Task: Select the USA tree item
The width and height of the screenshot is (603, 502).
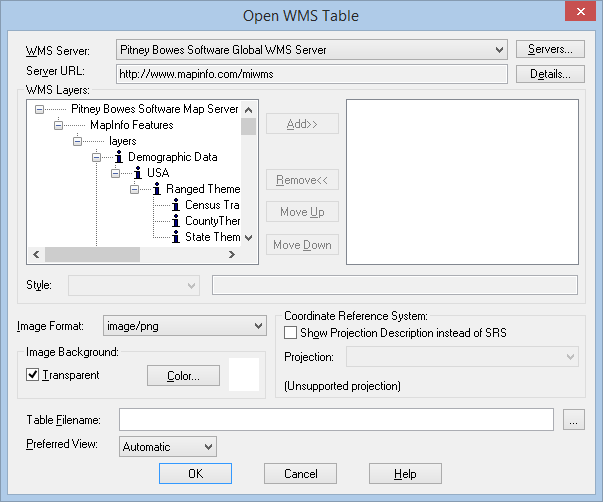Action: tap(158, 173)
